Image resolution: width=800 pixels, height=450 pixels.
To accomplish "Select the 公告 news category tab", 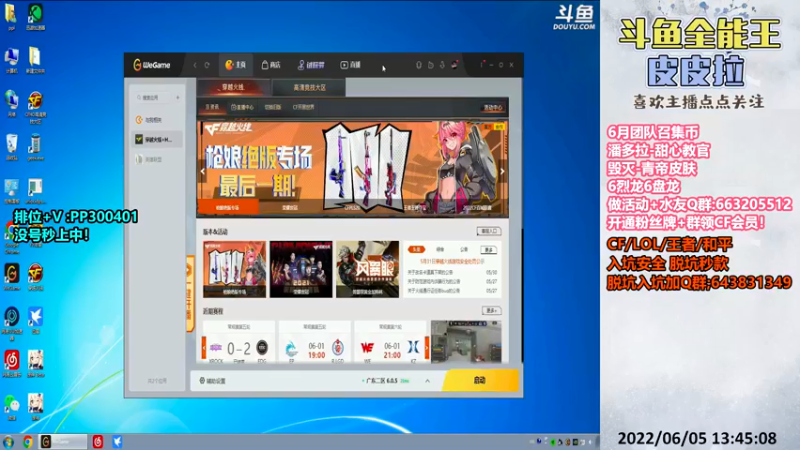I will 464,249.
